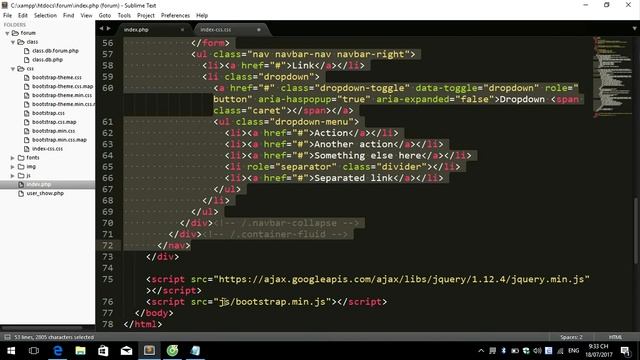Open class.db.forum.php in sidebar

[55, 51]
